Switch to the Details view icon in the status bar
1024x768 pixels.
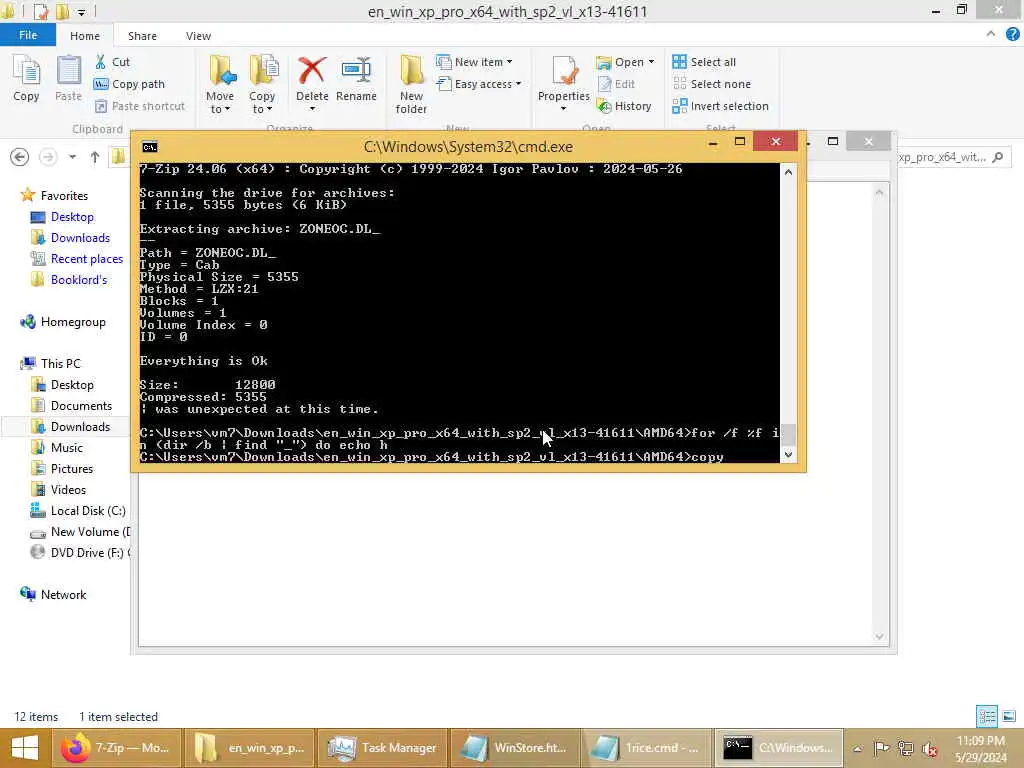(987, 716)
